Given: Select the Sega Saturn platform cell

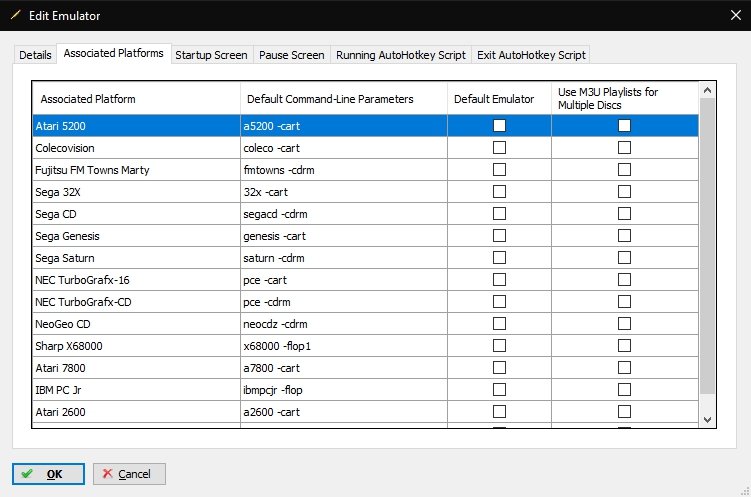Looking at the screenshot, I should [137, 258].
